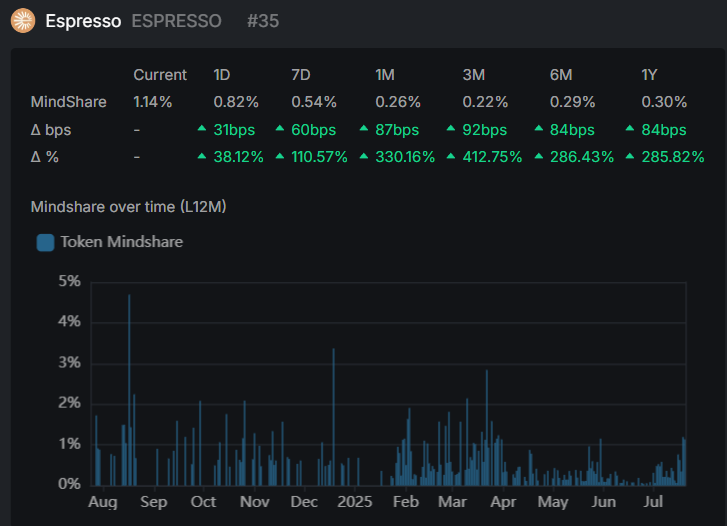727x526 pixels.
Task: Click the Espresso sunburst token logo
Action: coord(23,21)
